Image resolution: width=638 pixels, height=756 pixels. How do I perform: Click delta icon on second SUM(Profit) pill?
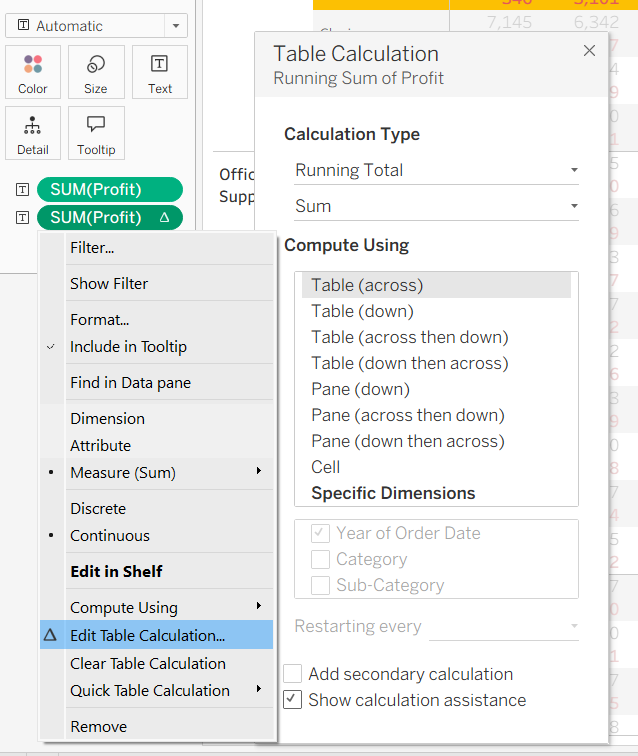165,217
